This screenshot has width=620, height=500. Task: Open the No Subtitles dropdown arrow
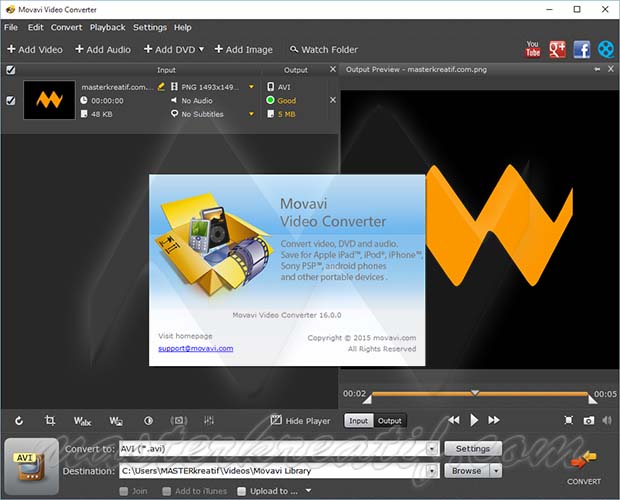[251, 114]
